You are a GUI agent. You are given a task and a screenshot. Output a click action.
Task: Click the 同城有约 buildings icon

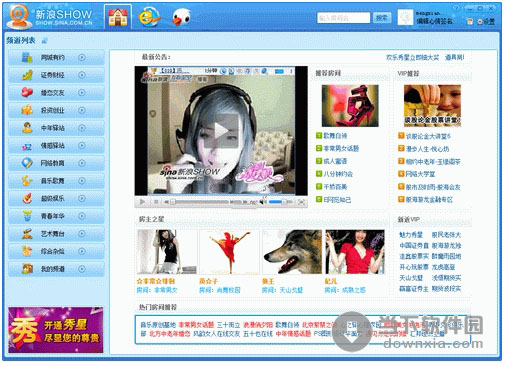[27, 57]
